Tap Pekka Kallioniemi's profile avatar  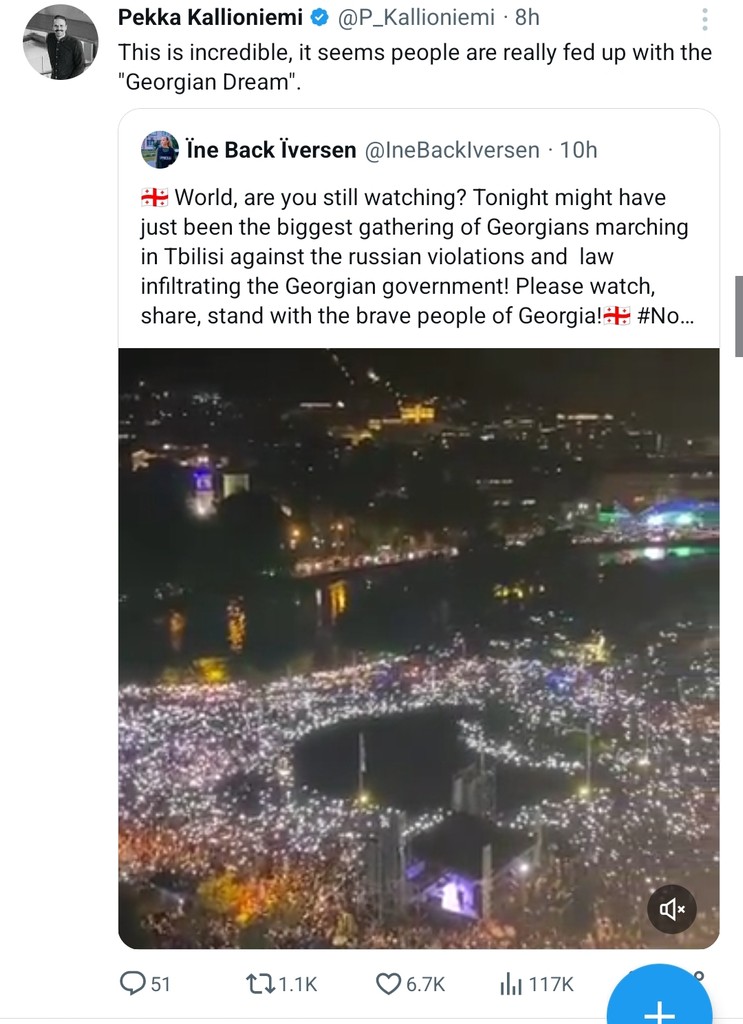click(60, 42)
